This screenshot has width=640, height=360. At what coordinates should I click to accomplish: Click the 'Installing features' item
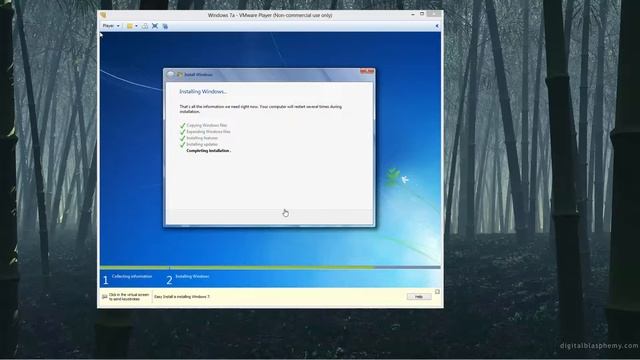point(202,138)
